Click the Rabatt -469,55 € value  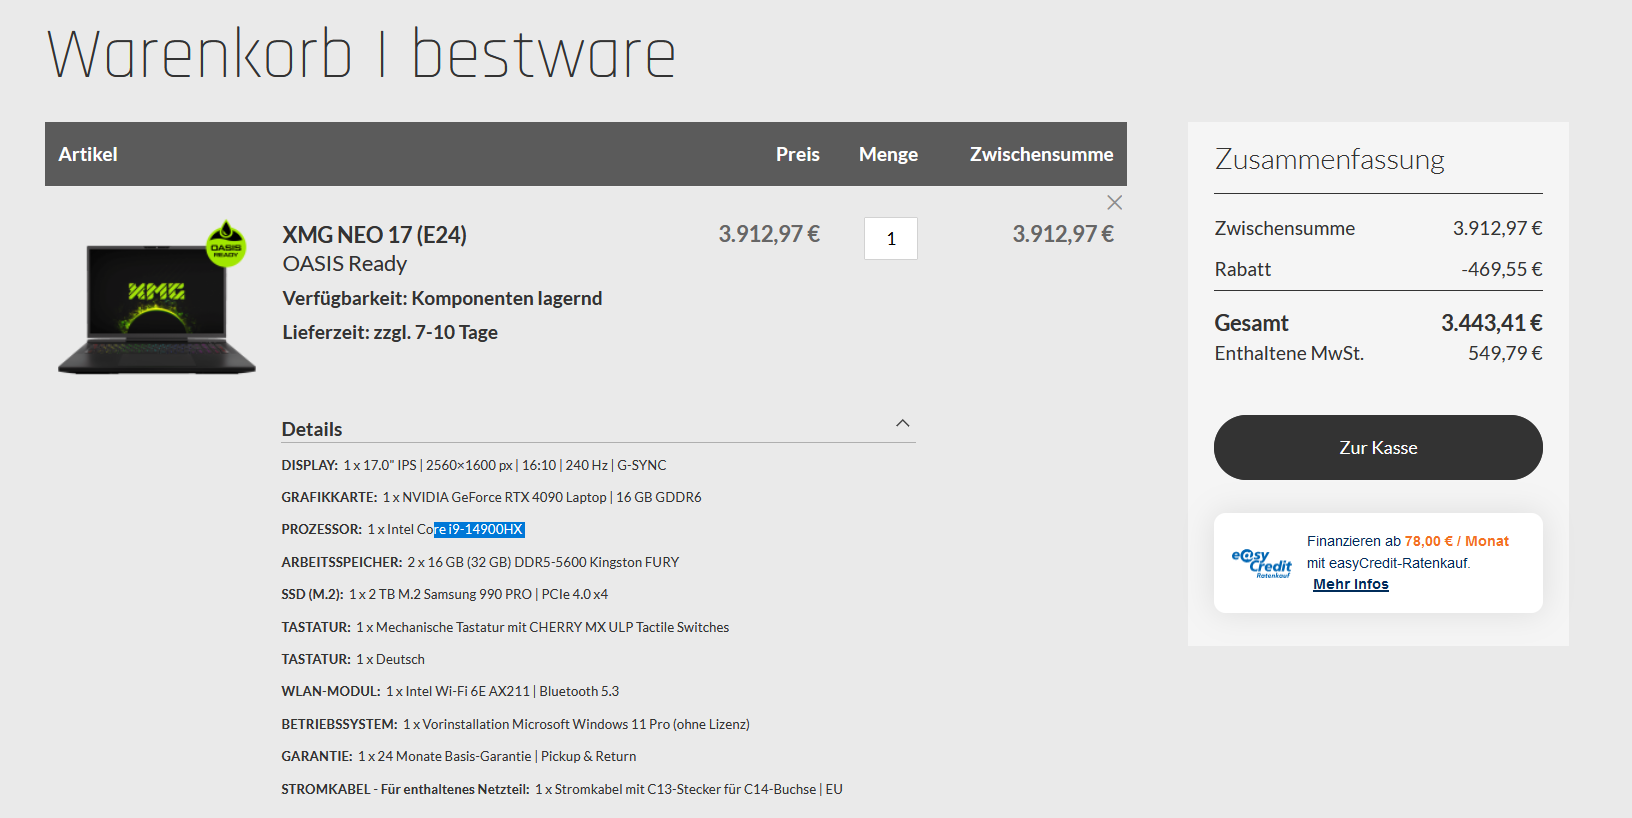1501,269
